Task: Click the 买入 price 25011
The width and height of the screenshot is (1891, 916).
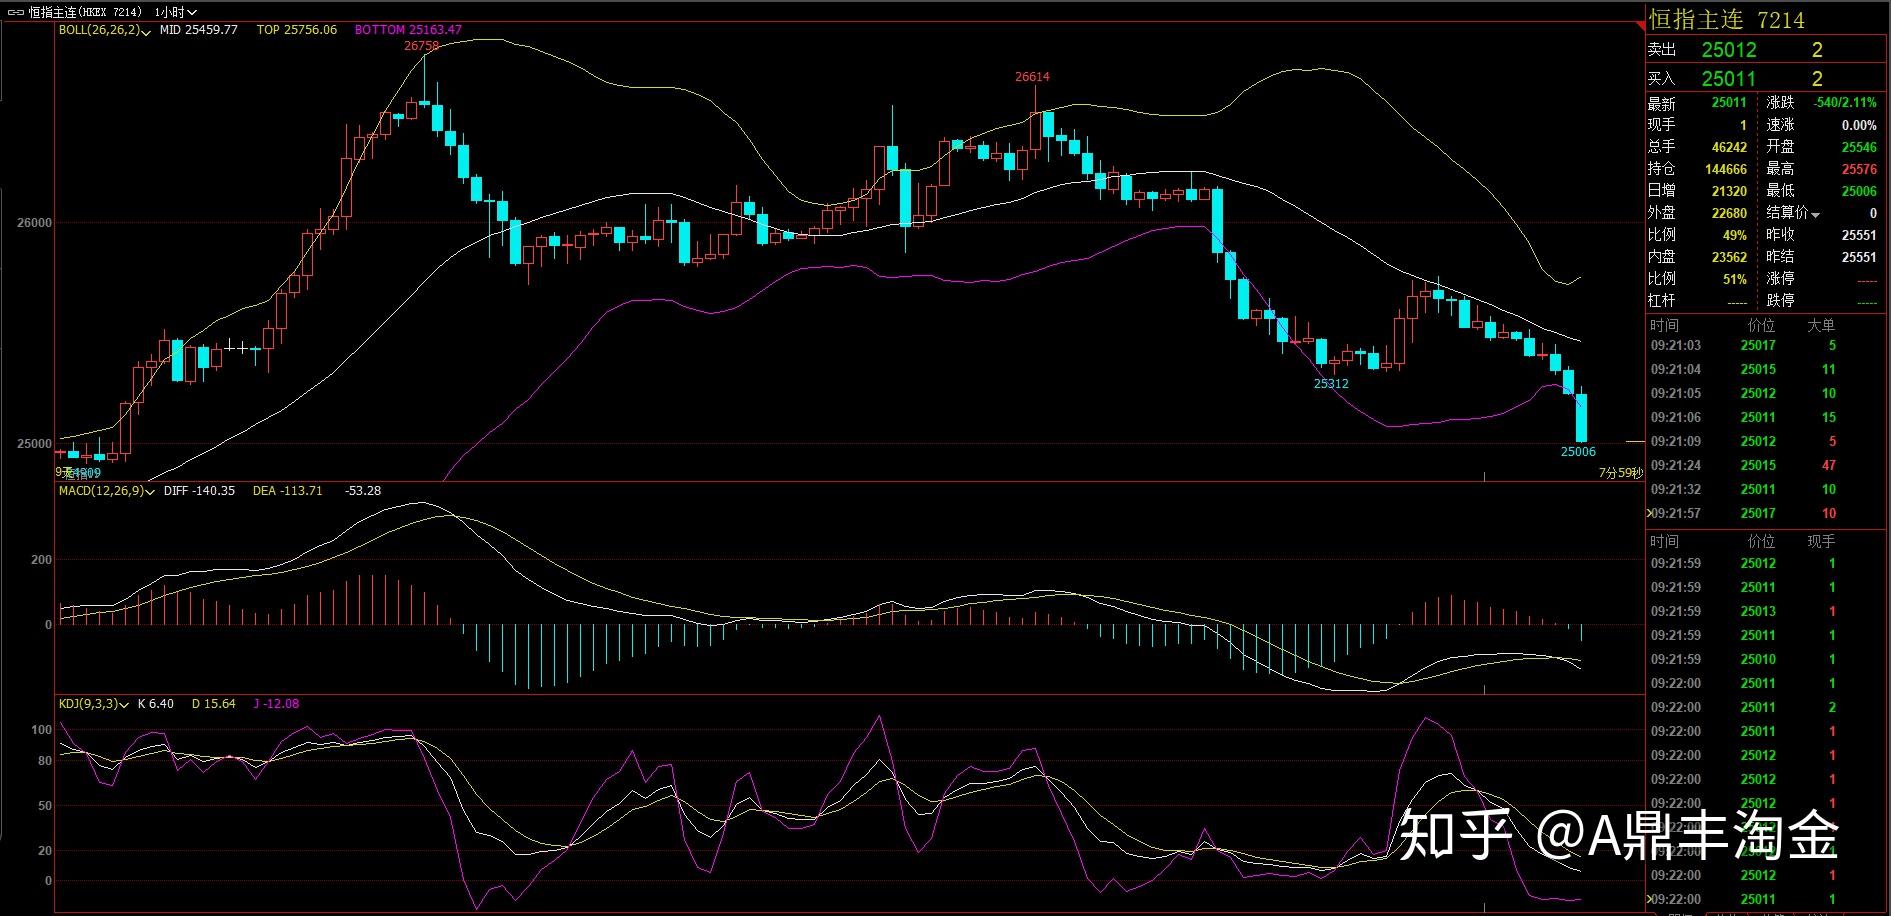Action: coord(1729,78)
